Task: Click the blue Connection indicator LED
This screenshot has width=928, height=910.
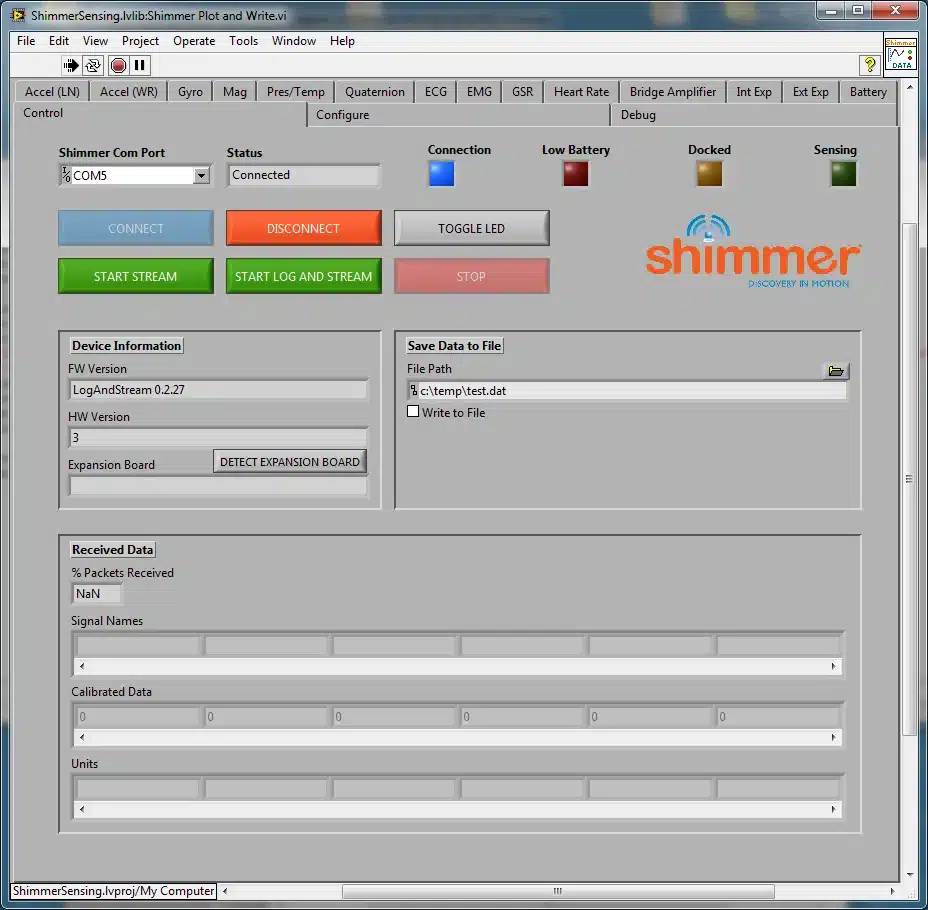Action: (442, 174)
